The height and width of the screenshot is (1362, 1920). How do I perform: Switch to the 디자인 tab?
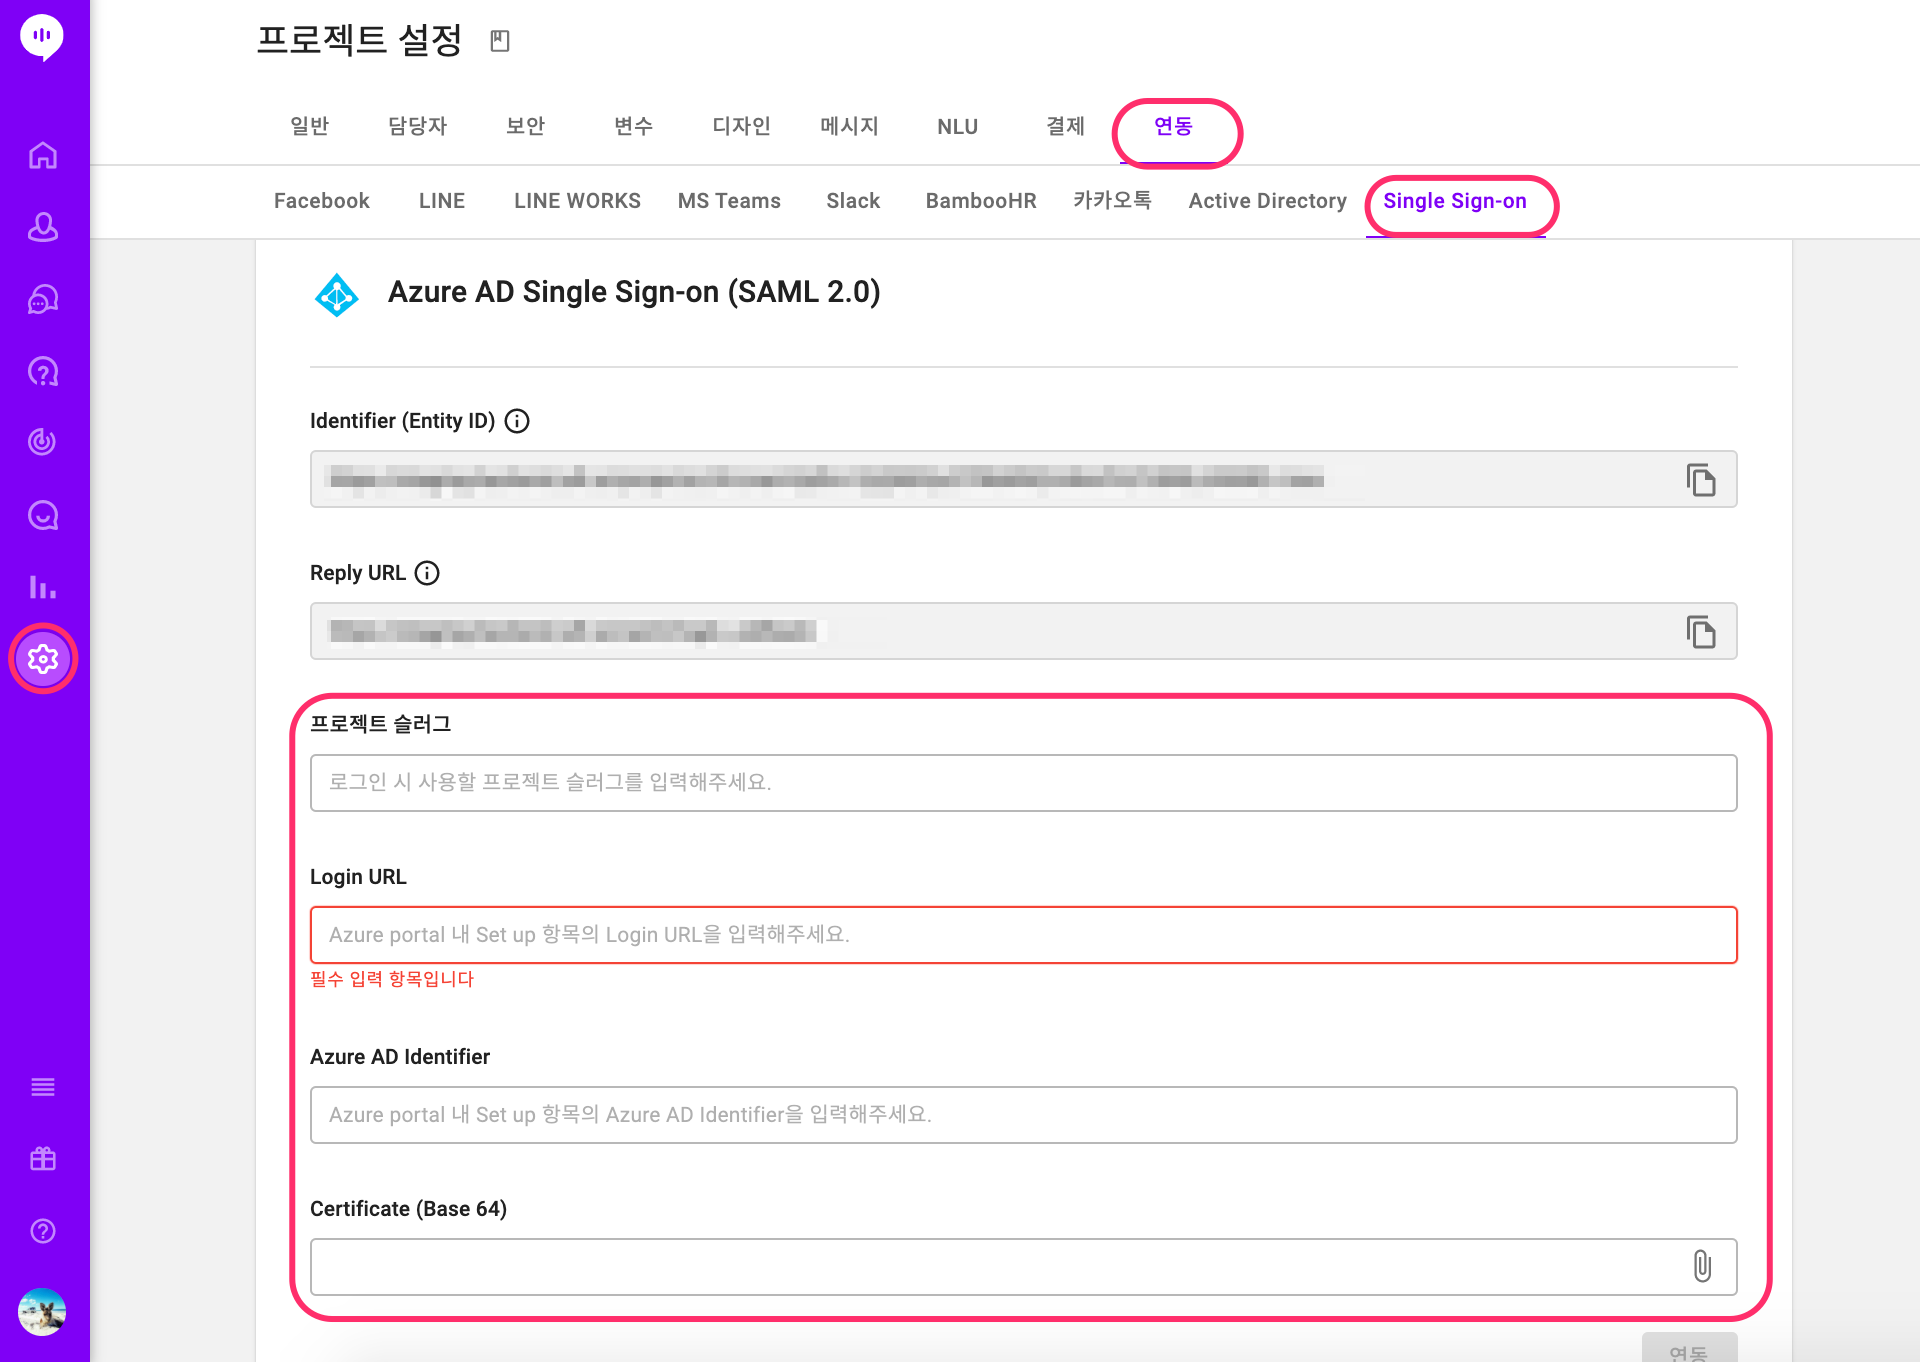coord(742,126)
